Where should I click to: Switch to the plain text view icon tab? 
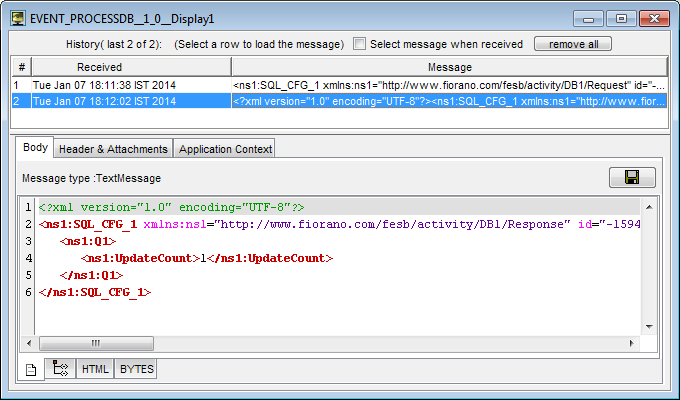coord(30,369)
